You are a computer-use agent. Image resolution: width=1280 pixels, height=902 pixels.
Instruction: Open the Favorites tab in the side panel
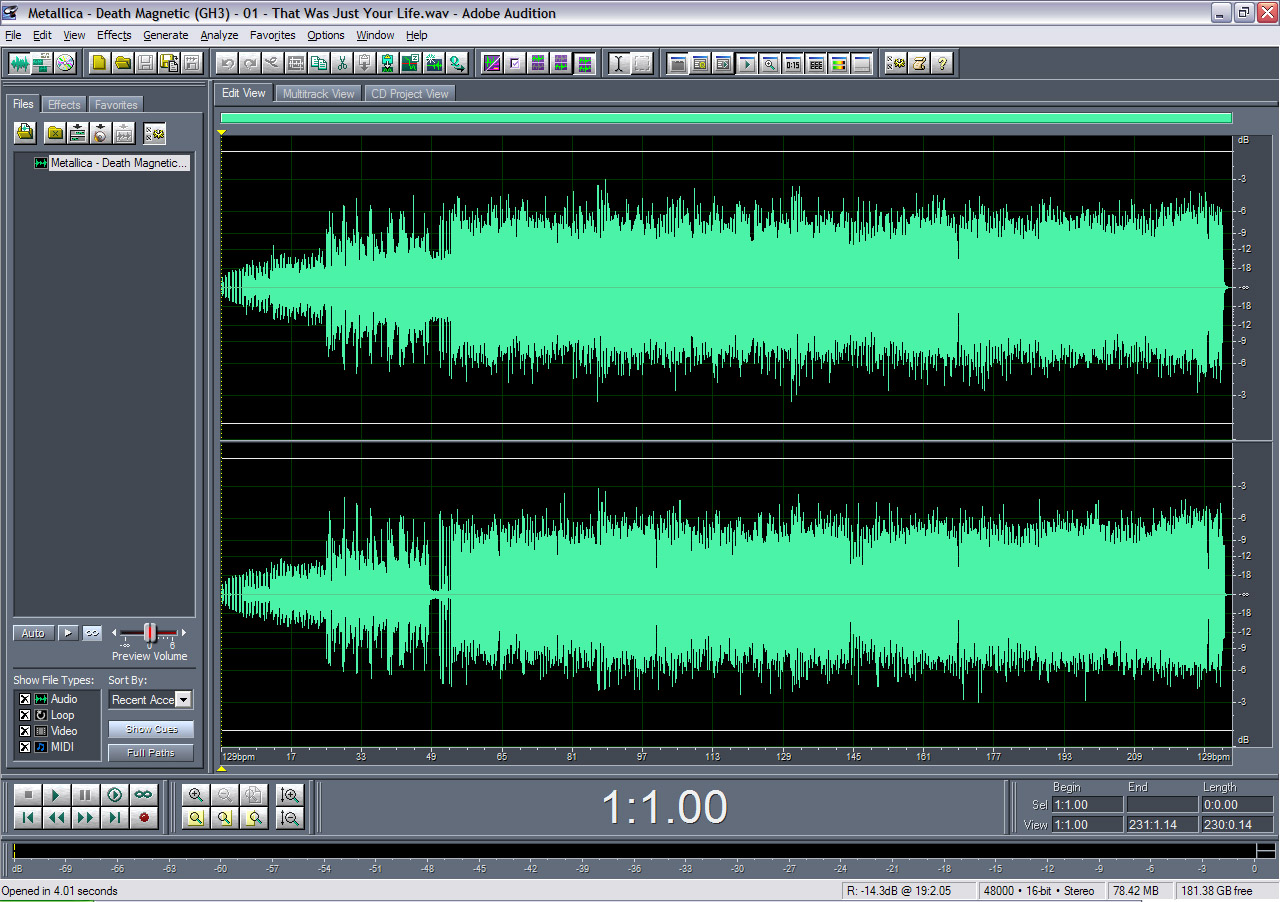click(x=116, y=105)
